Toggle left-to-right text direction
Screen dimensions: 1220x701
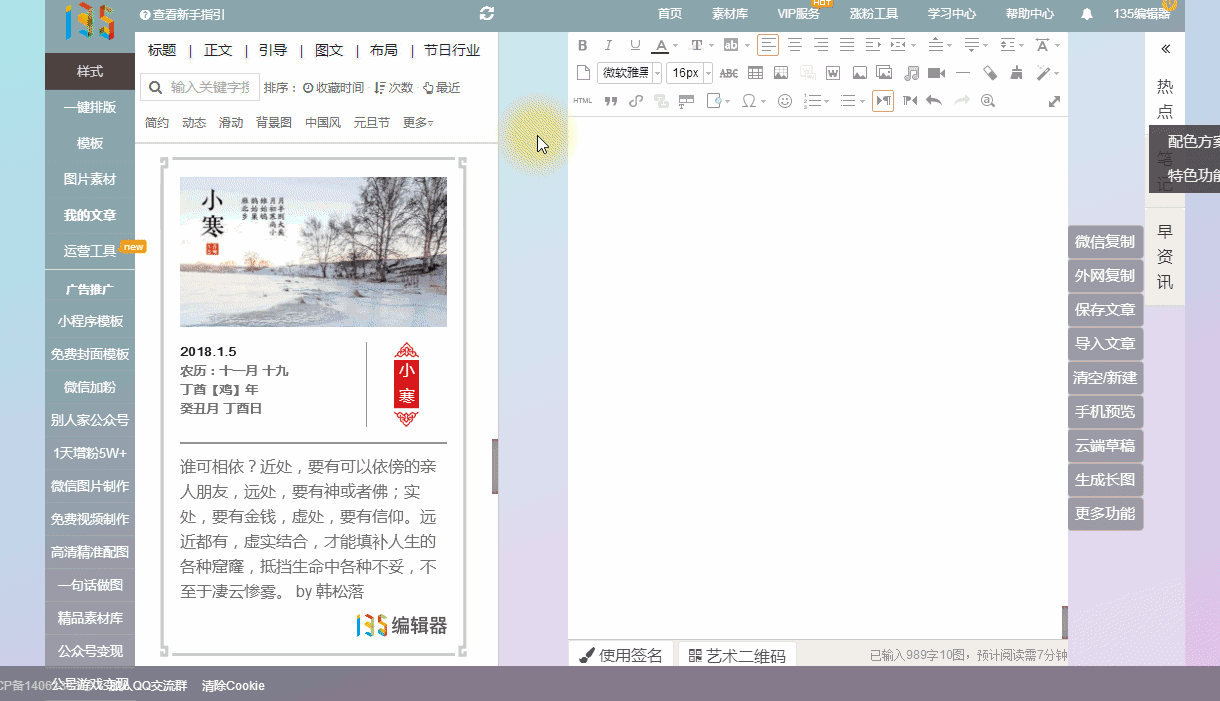pyautogui.click(x=883, y=101)
